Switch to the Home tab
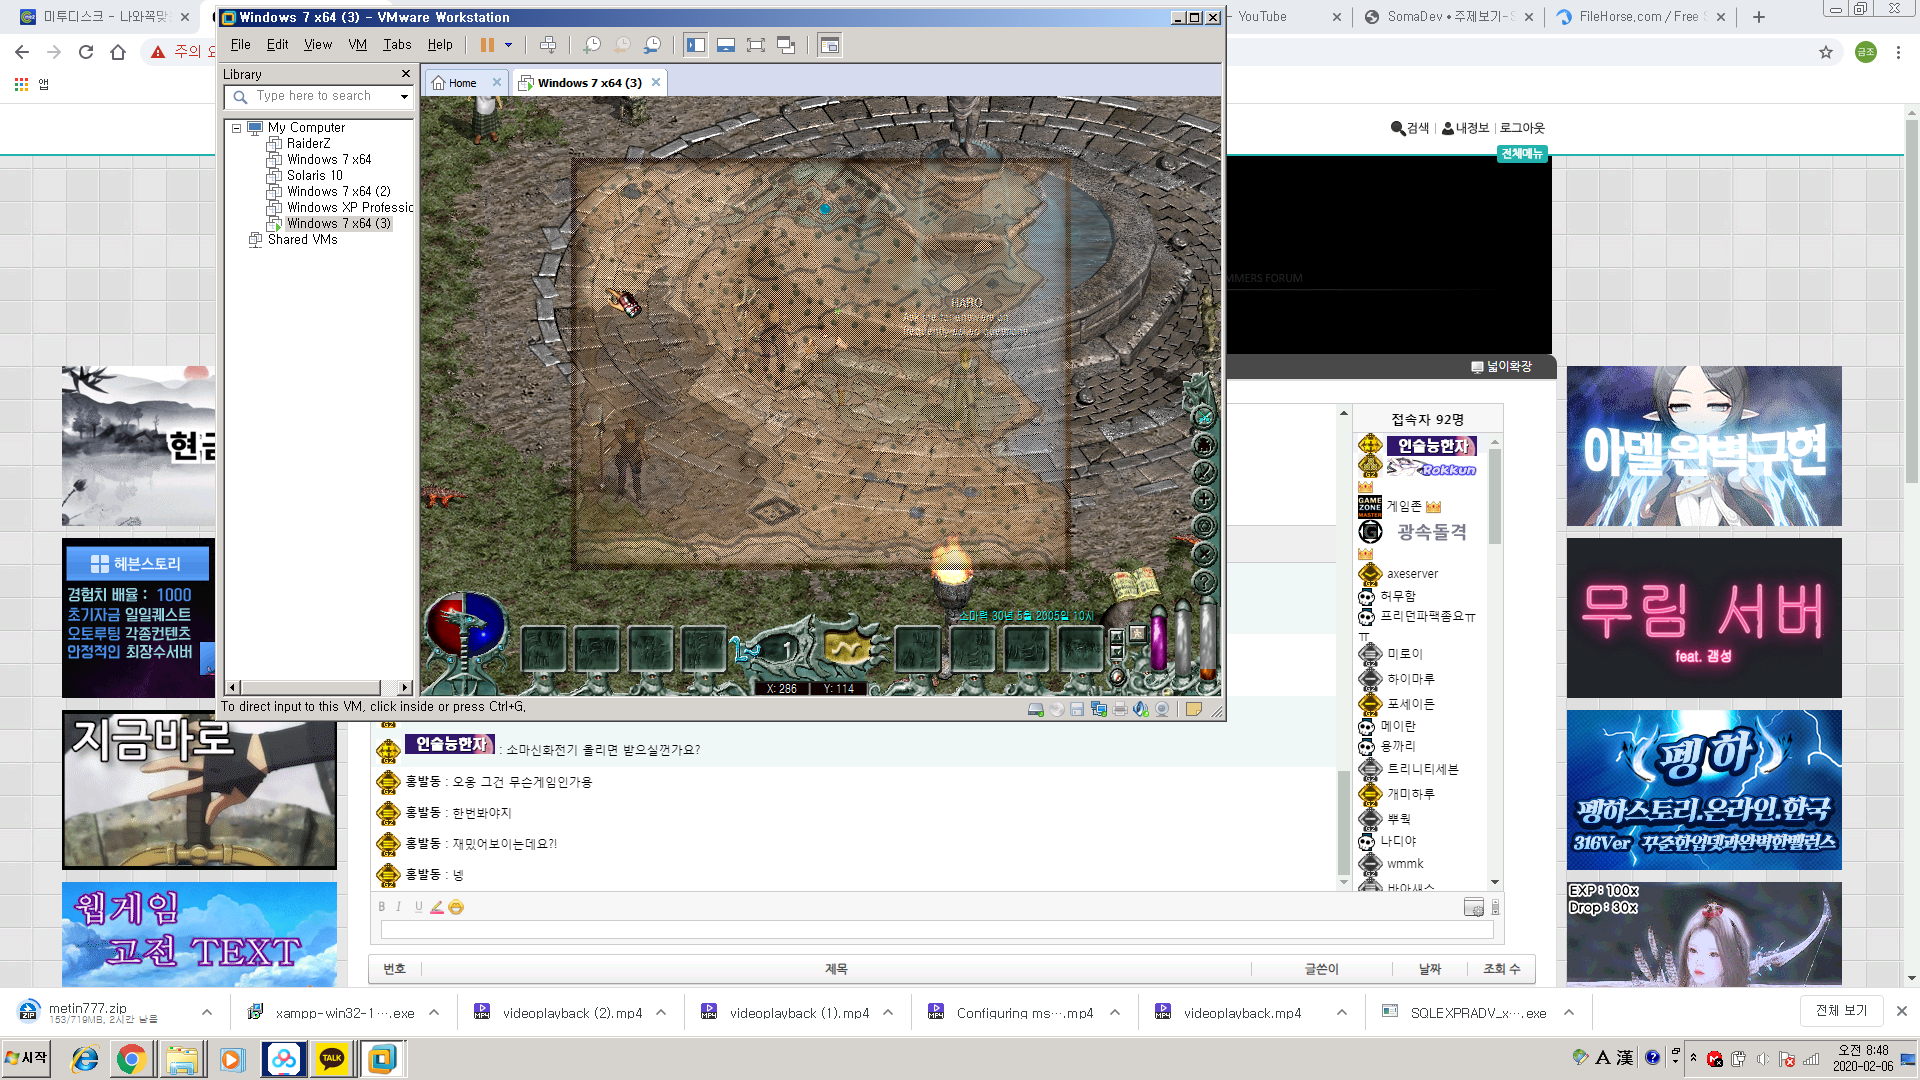Viewport: 1920px width, 1080px height. [x=461, y=83]
